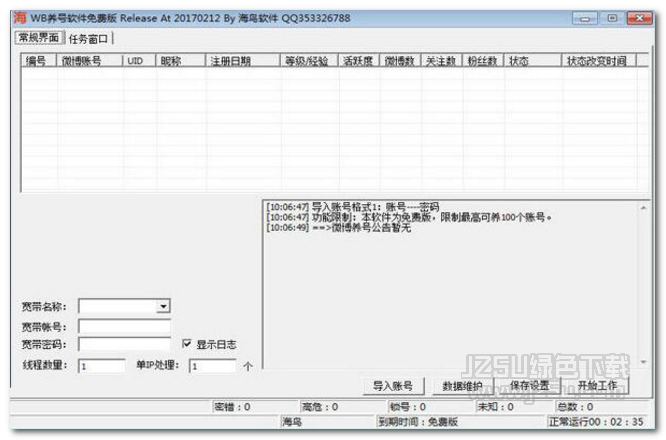
Task: Save settings with 保存设置 button
Action: coord(529,386)
